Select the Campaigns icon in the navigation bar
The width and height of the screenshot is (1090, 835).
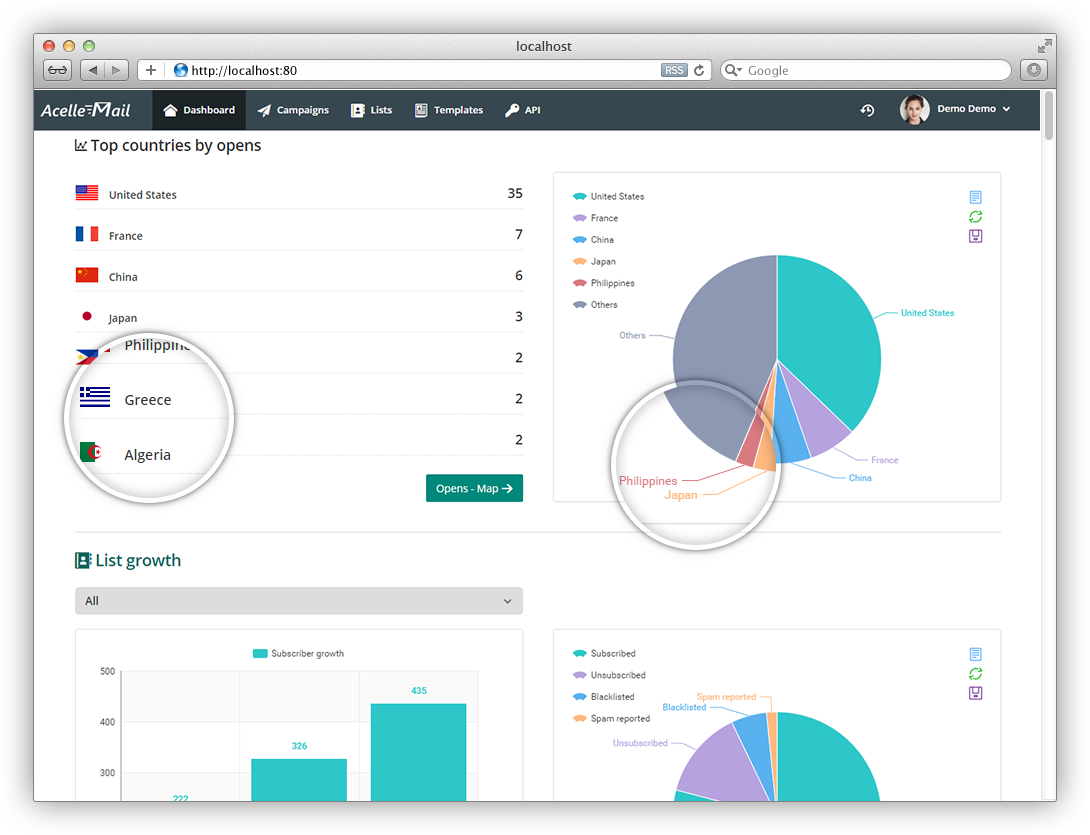pyautogui.click(x=263, y=110)
